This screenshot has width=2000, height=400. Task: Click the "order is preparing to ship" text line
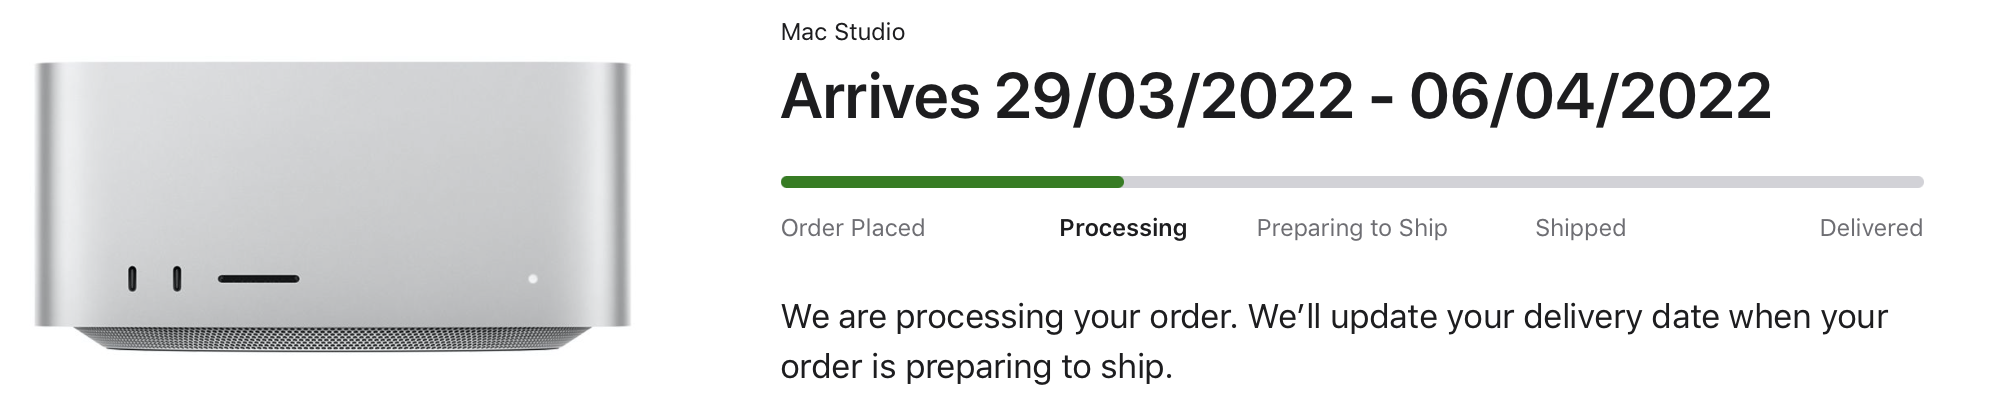point(975,367)
